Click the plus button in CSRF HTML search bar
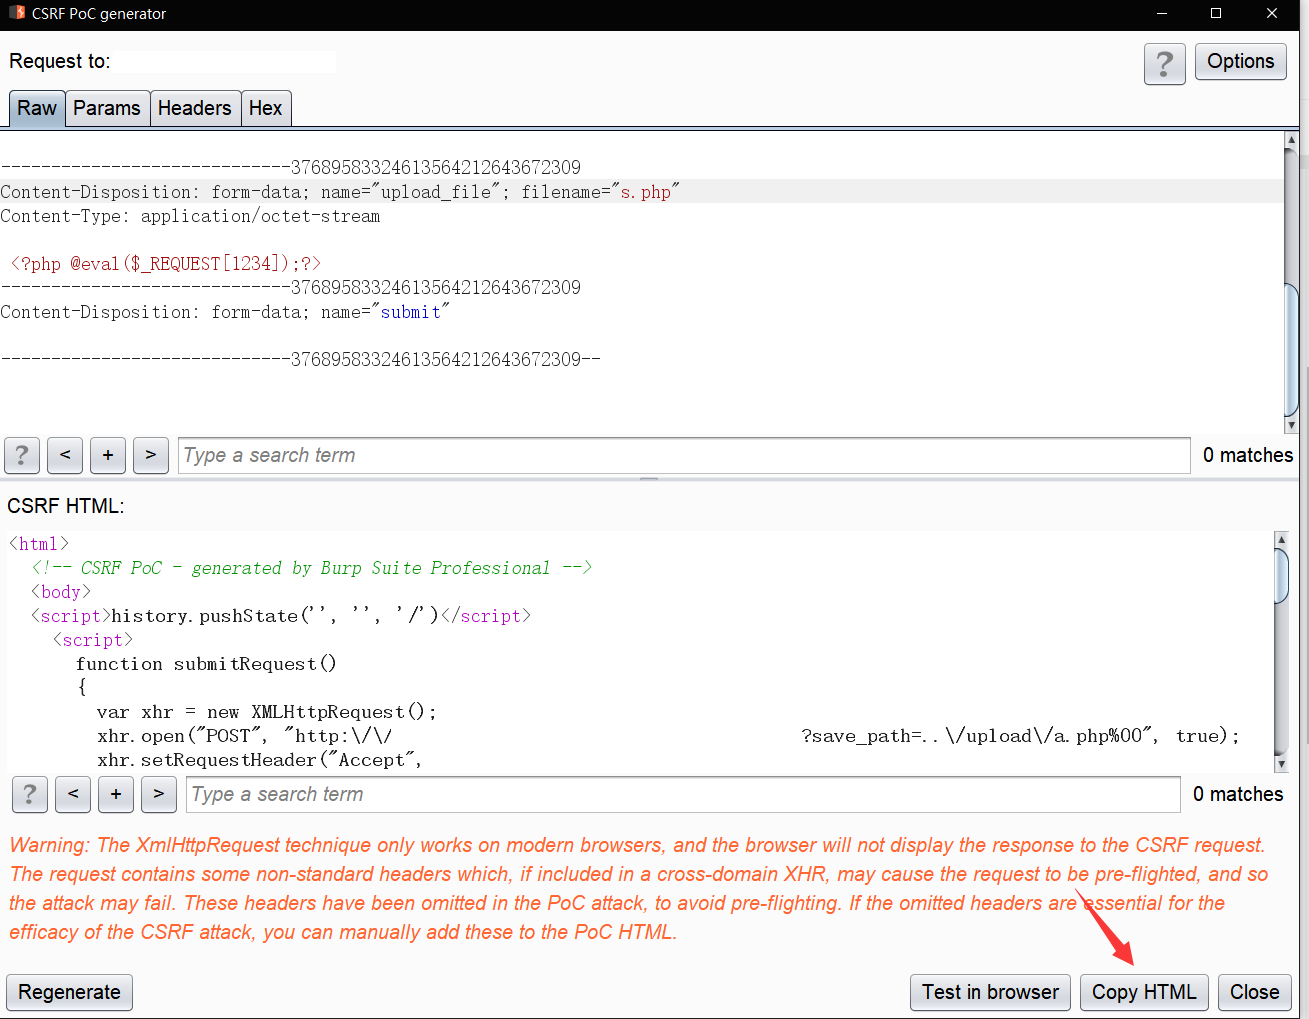Image resolution: width=1309 pixels, height=1019 pixels. point(116,794)
